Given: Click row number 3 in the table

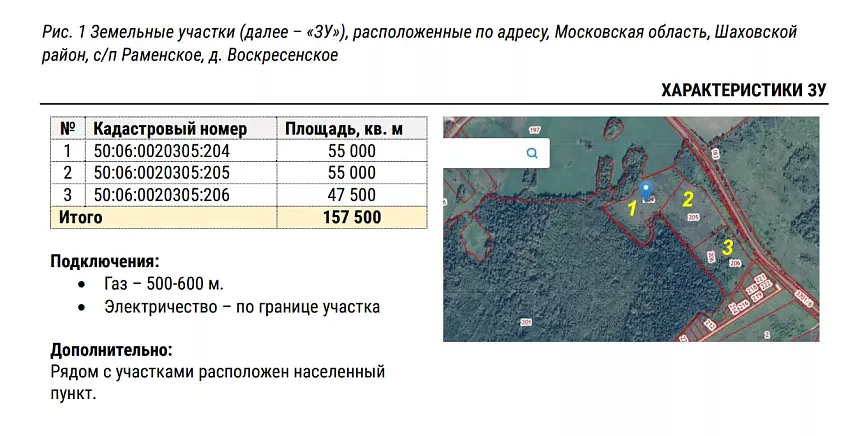Looking at the screenshot, I should (67, 195).
